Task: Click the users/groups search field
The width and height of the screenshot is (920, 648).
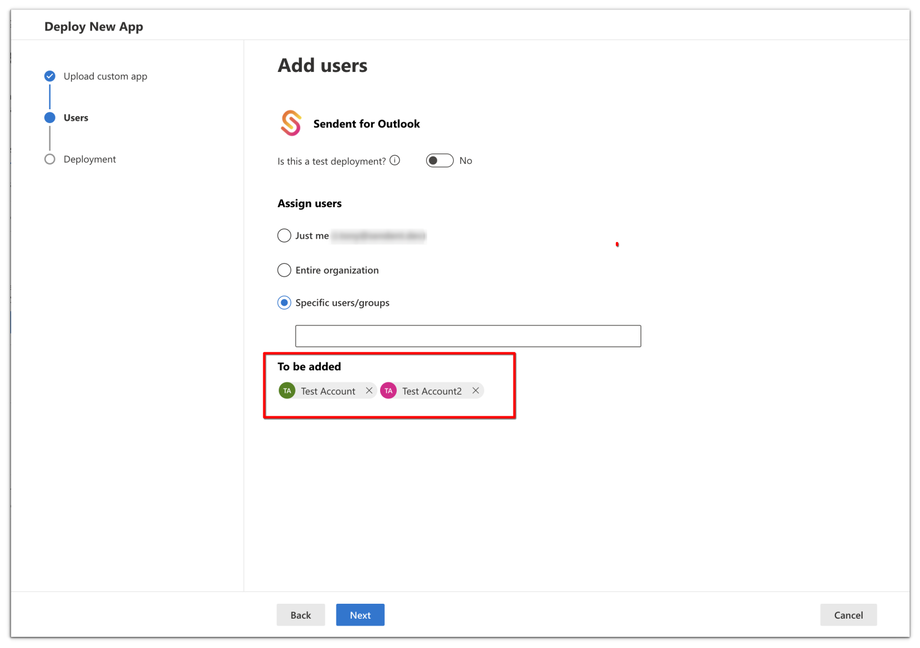Action: 468,336
